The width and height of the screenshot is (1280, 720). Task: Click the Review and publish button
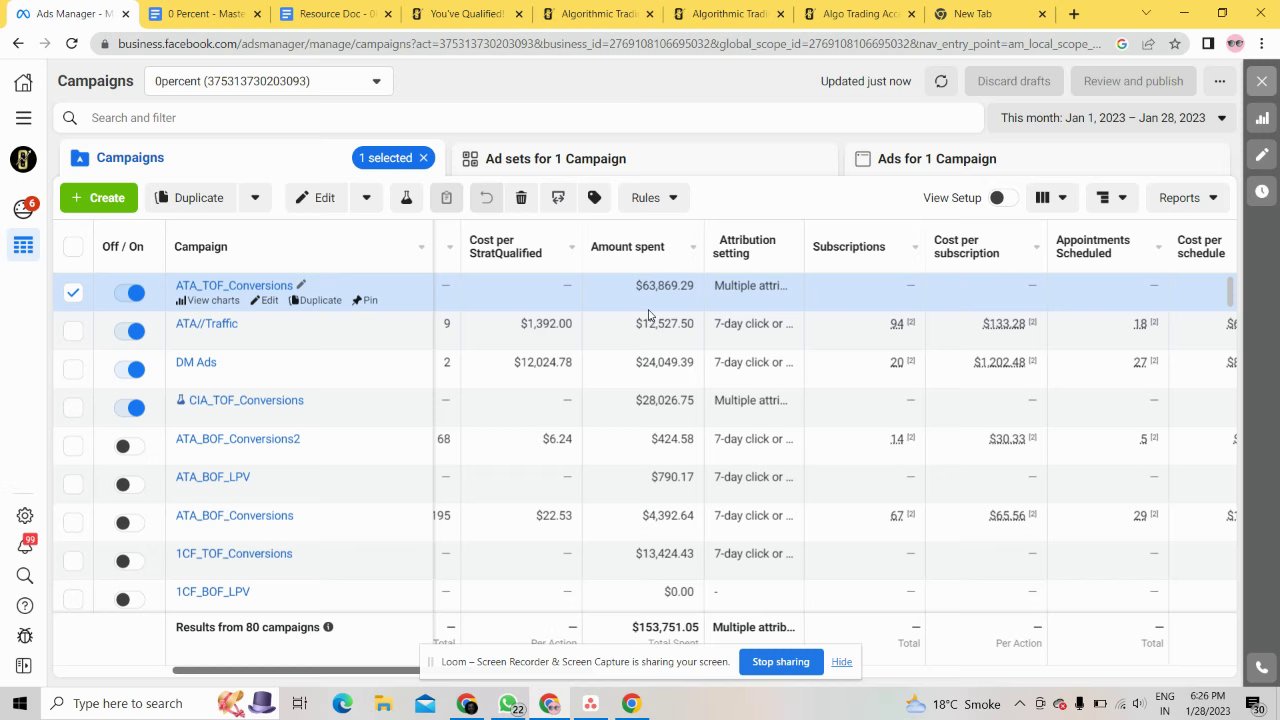pos(1133,81)
